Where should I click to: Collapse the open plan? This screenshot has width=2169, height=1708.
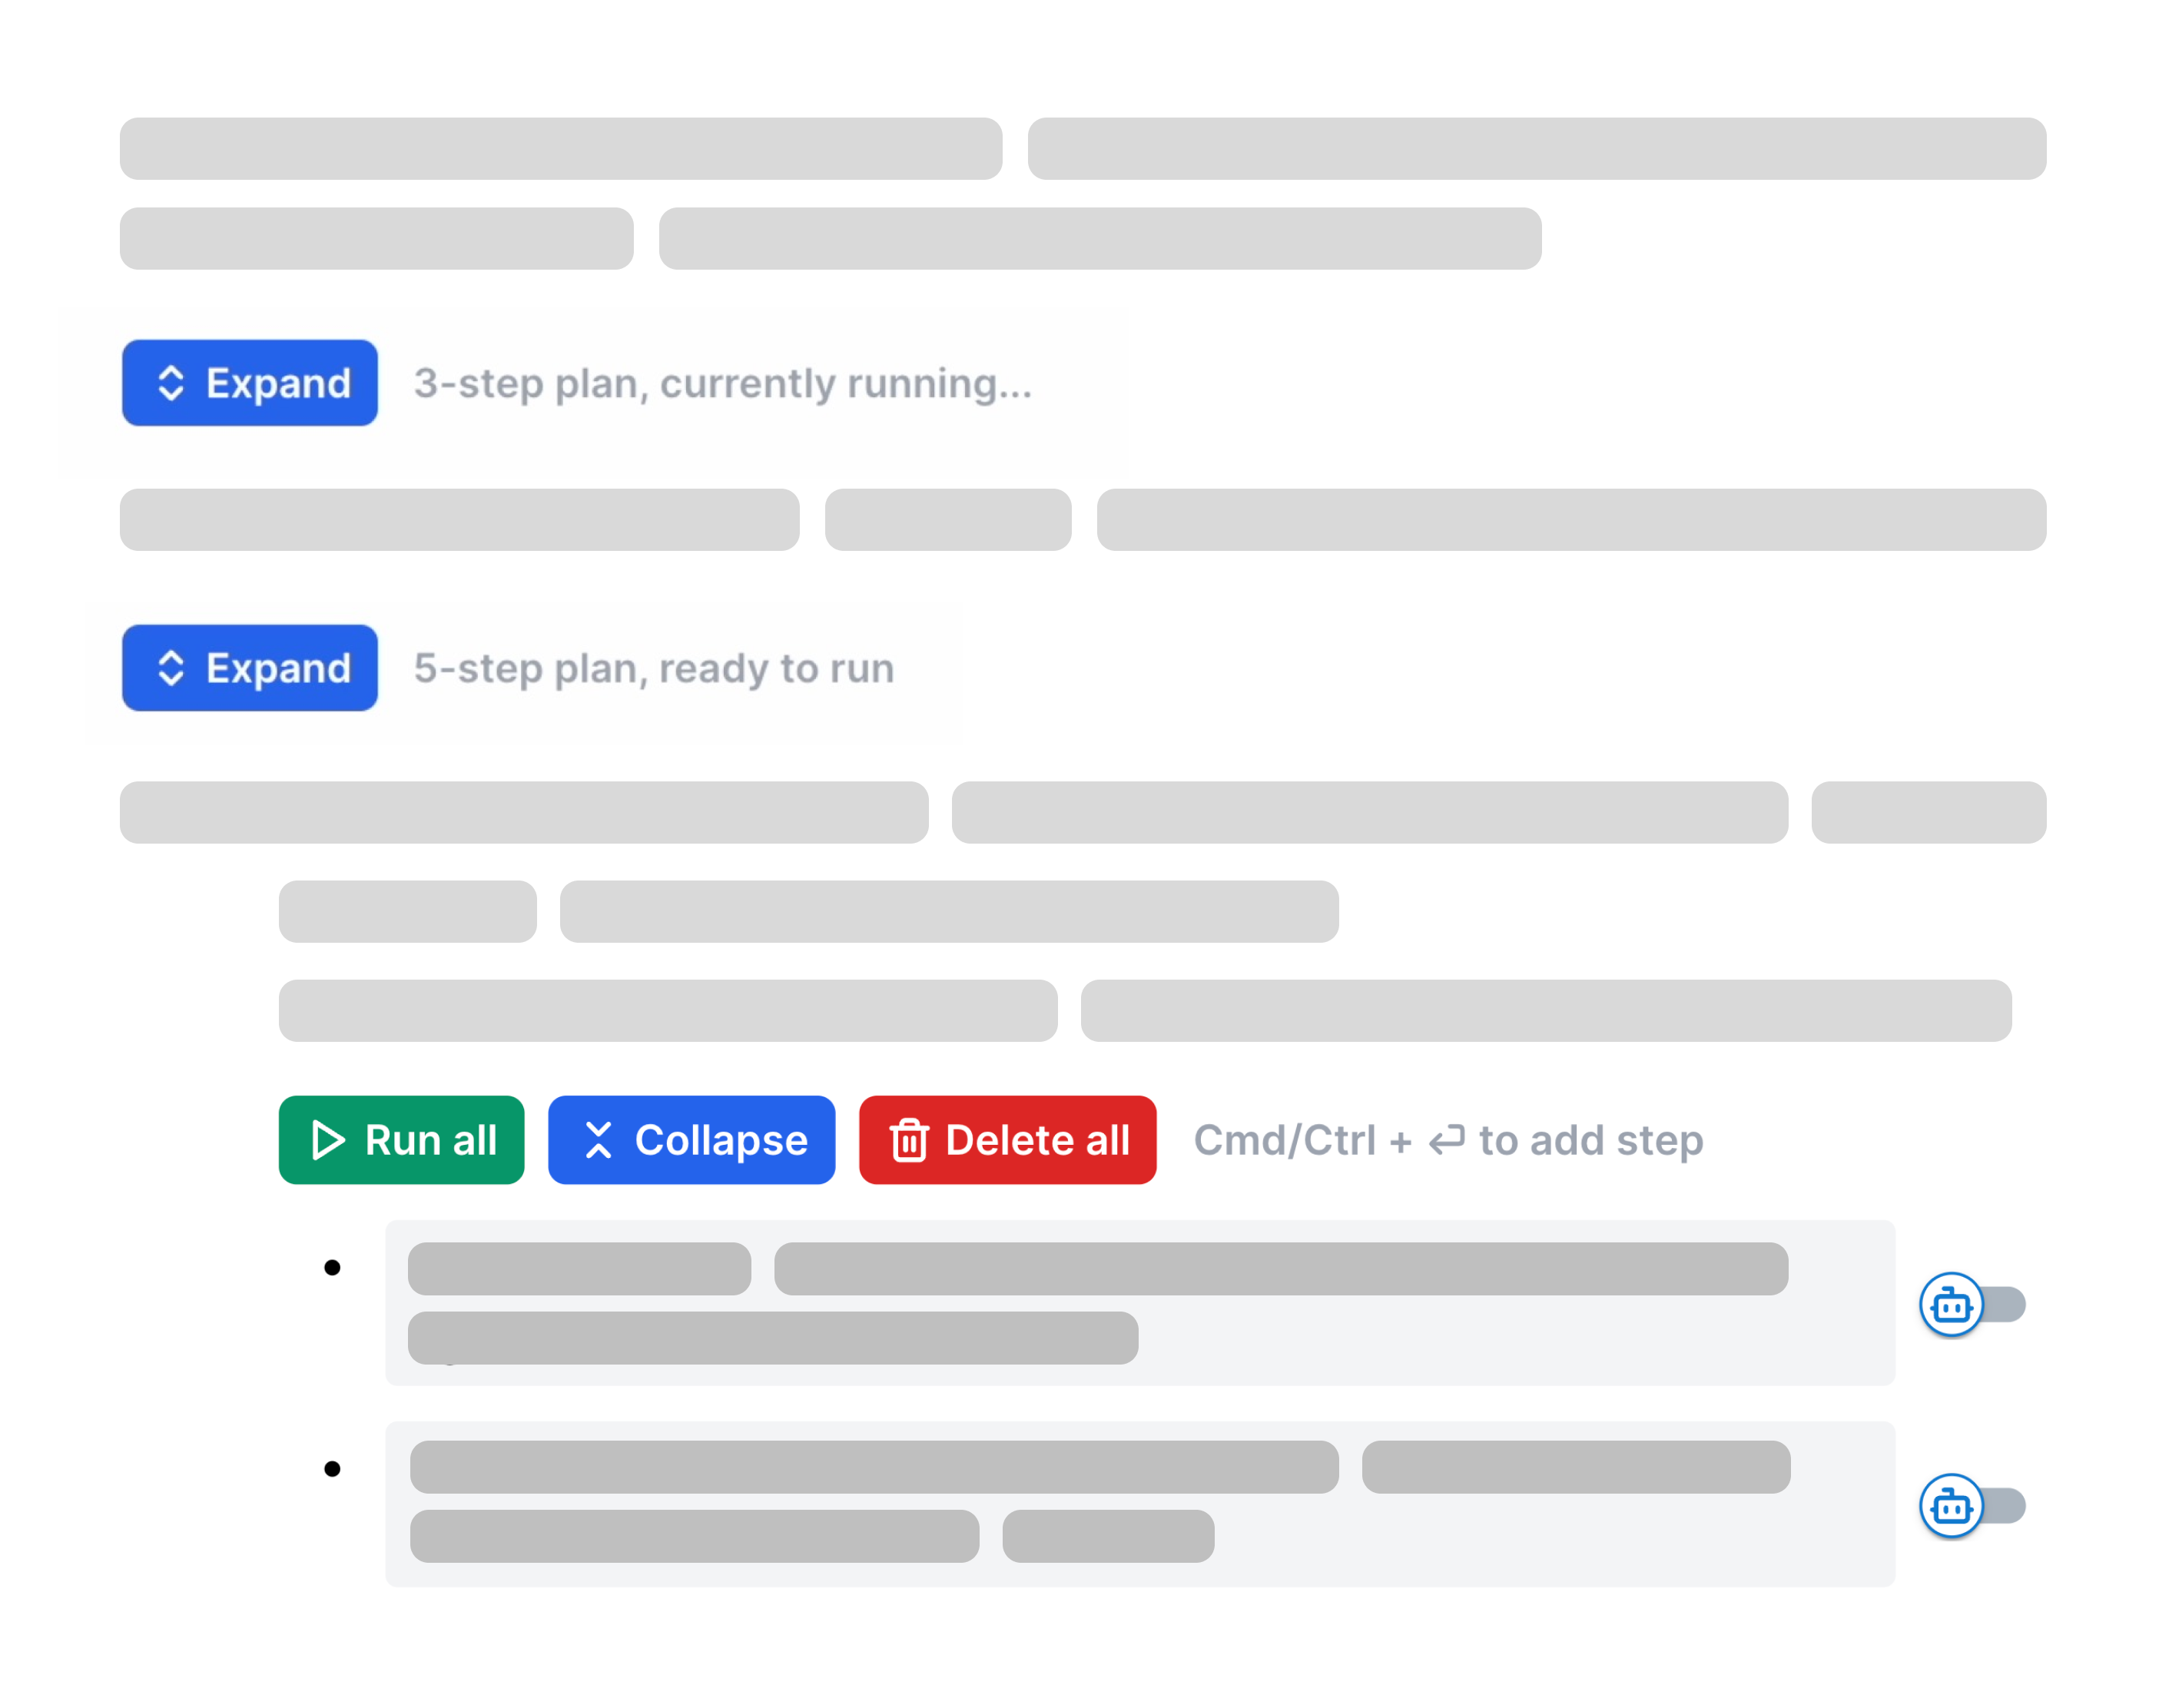(x=691, y=1140)
